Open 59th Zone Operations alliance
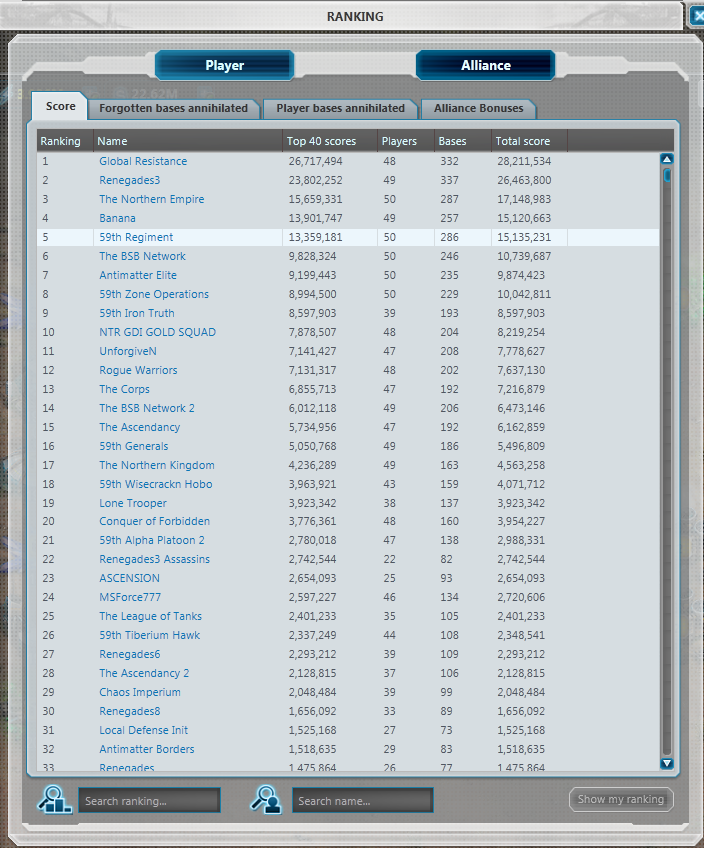This screenshot has height=848, width=704. pos(154,294)
